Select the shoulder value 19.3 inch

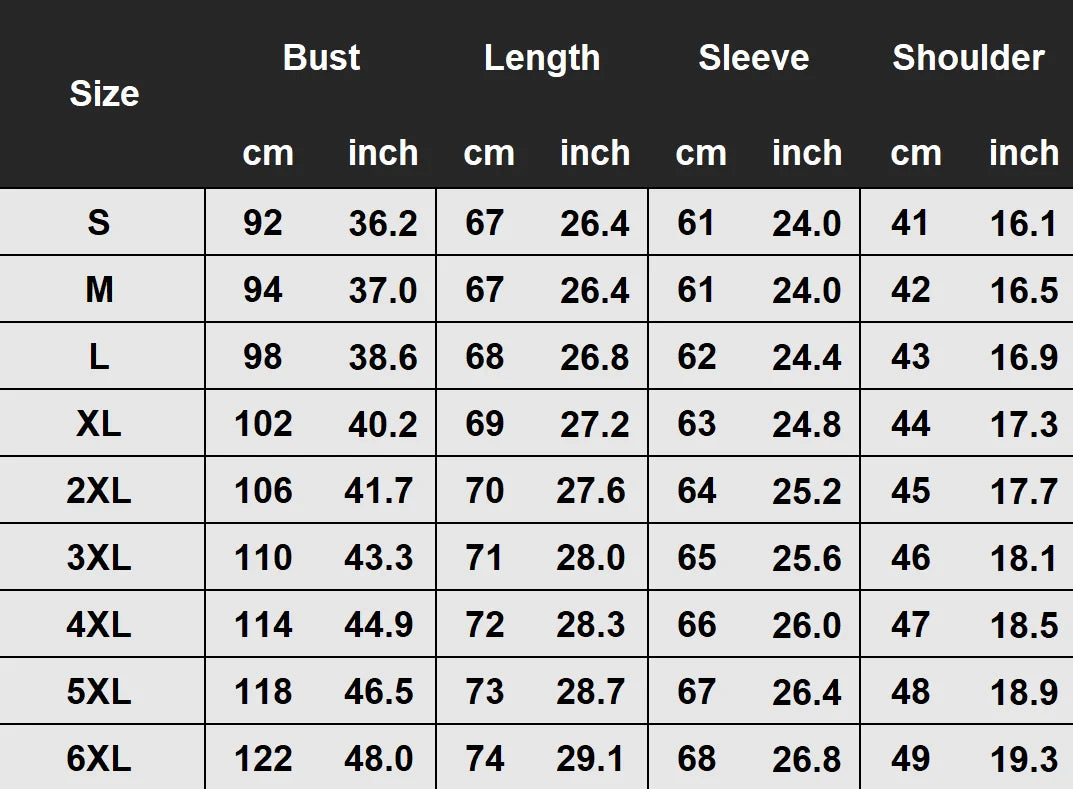(x=1023, y=759)
